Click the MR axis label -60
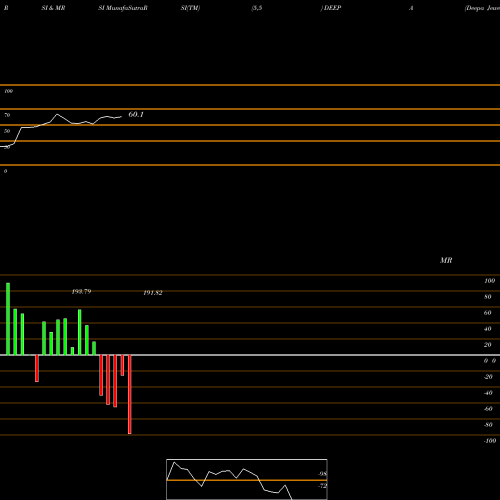This screenshot has width=500, height=500. (488, 409)
